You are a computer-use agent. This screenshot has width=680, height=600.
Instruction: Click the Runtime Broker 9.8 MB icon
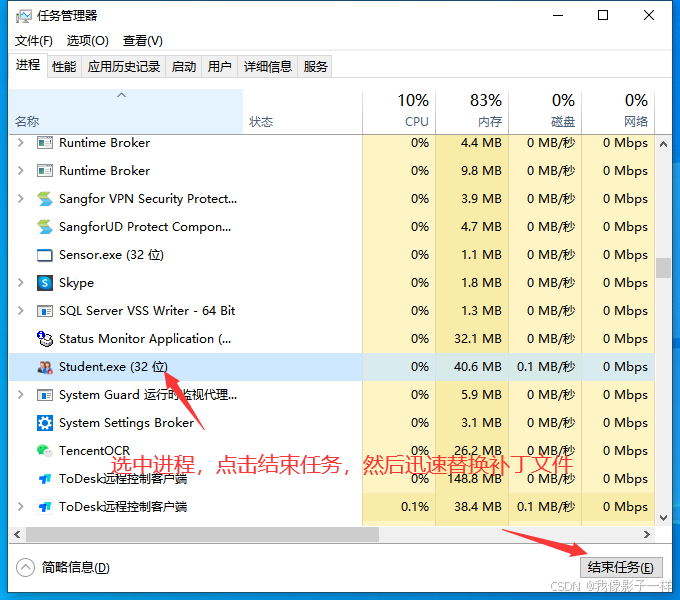tap(45, 171)
